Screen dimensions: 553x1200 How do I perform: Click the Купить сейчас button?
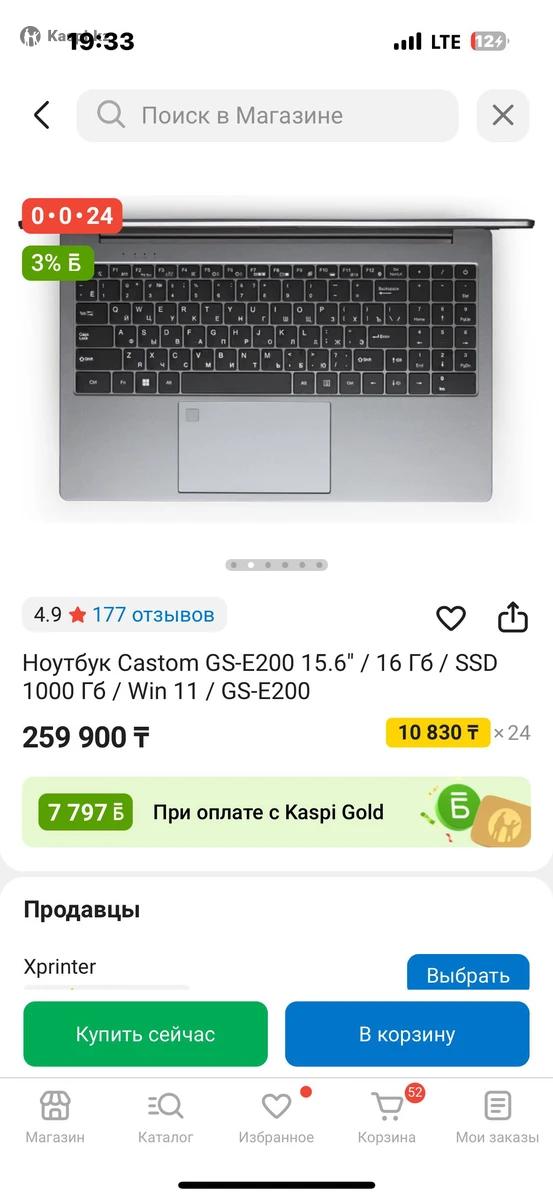coord(145,1034)
